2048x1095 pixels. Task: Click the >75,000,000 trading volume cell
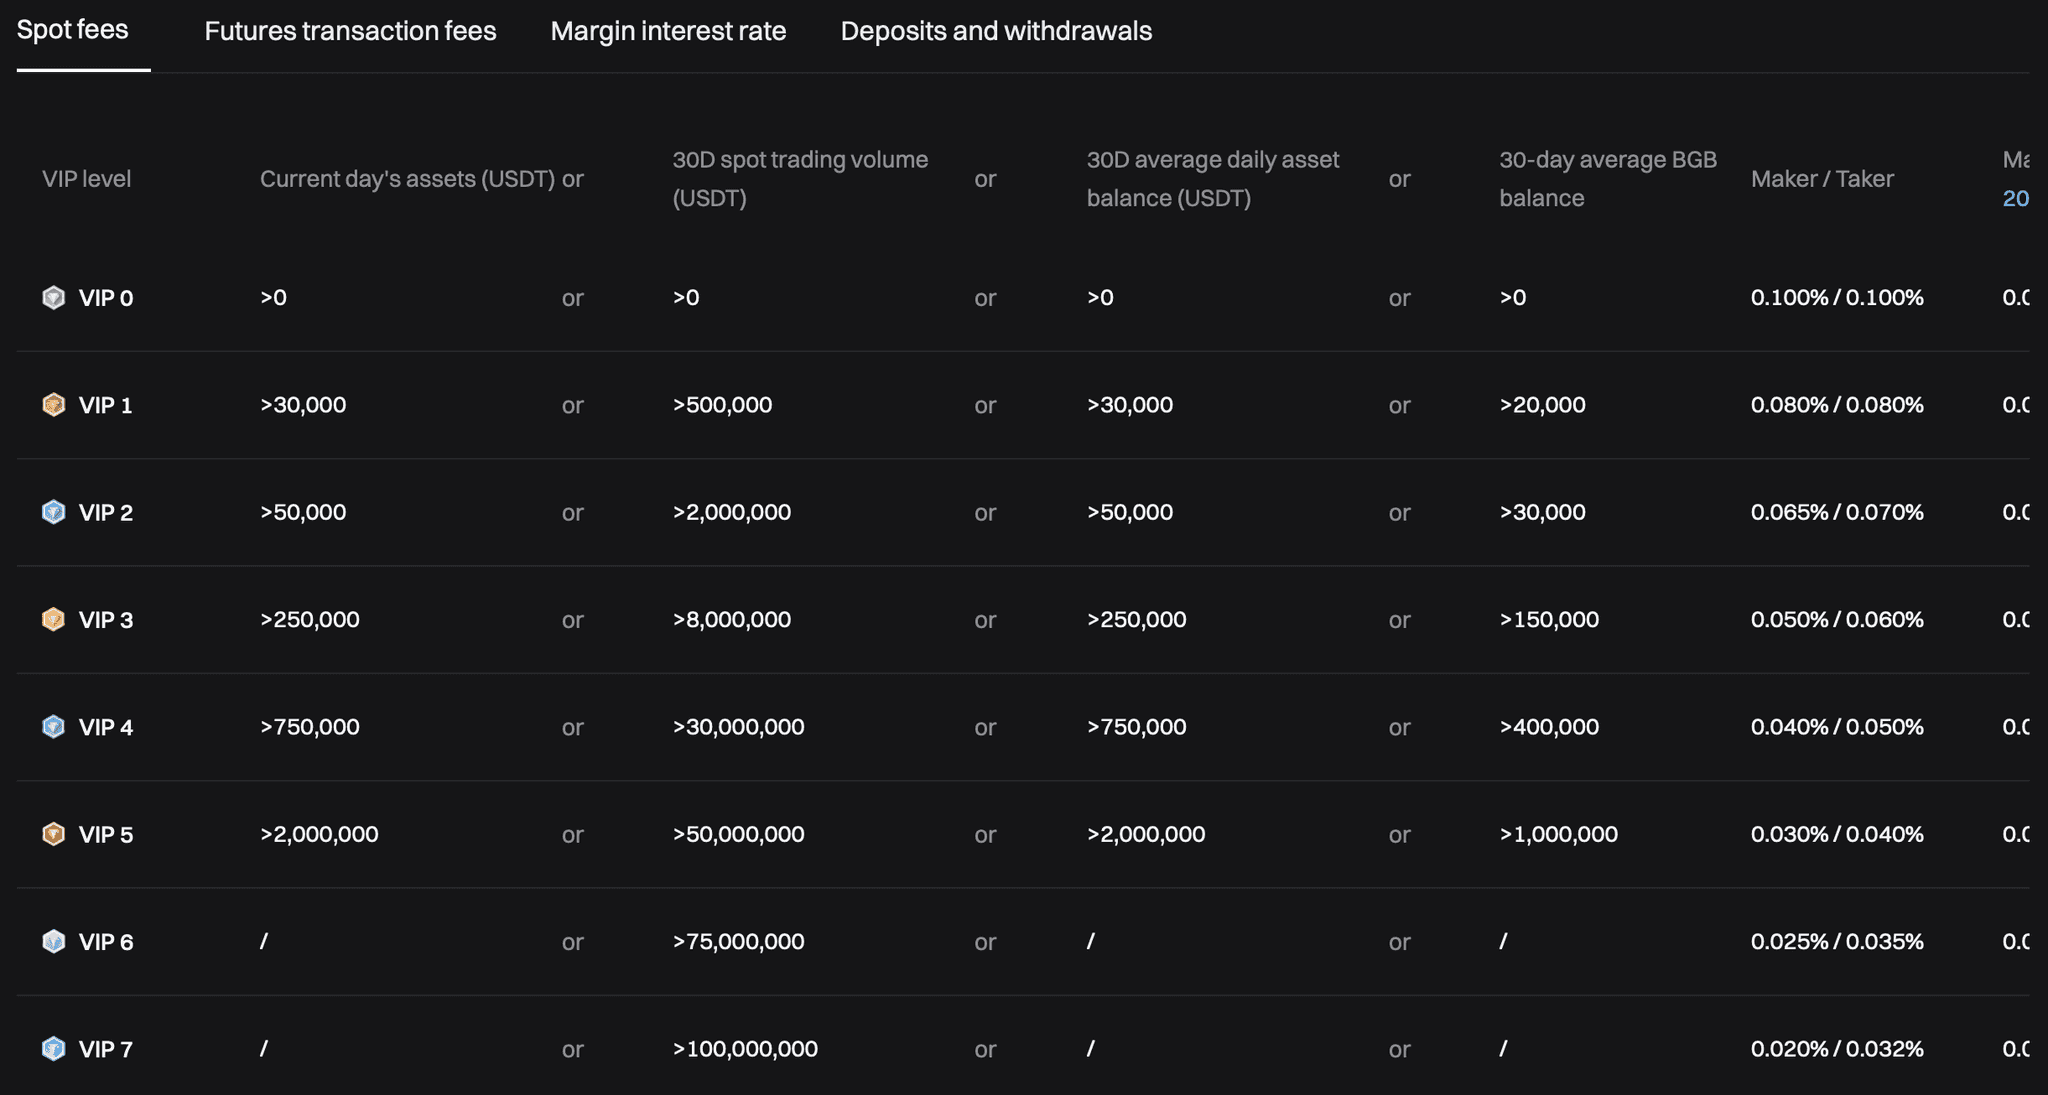point(739,941)
